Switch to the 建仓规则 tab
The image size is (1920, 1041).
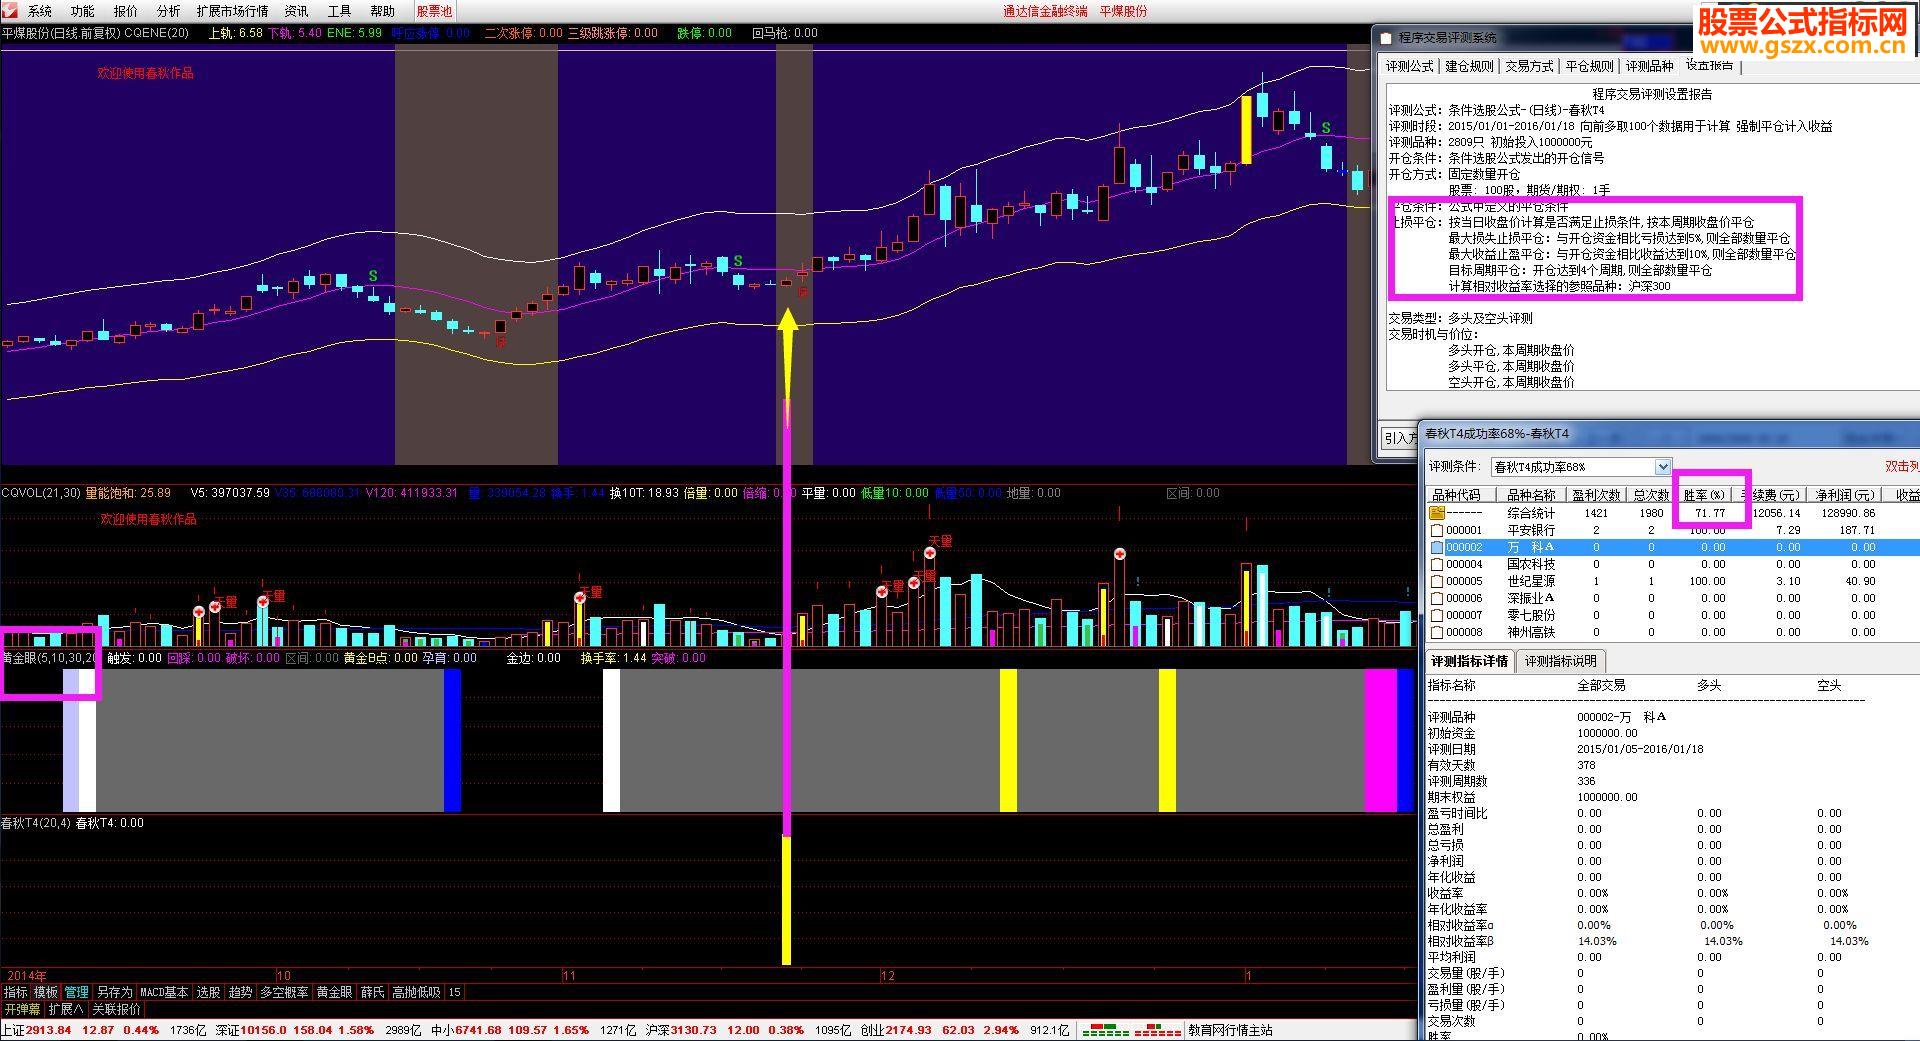click(1469, 66)
